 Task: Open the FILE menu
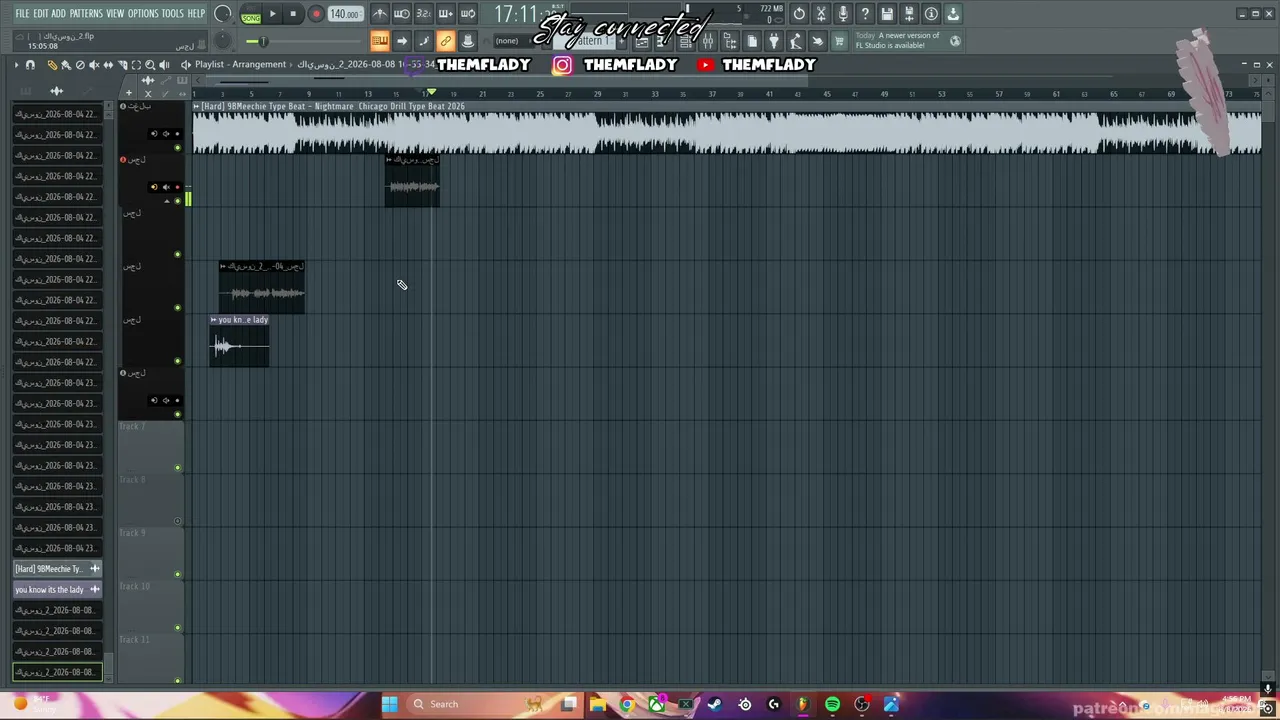(22, 14)
